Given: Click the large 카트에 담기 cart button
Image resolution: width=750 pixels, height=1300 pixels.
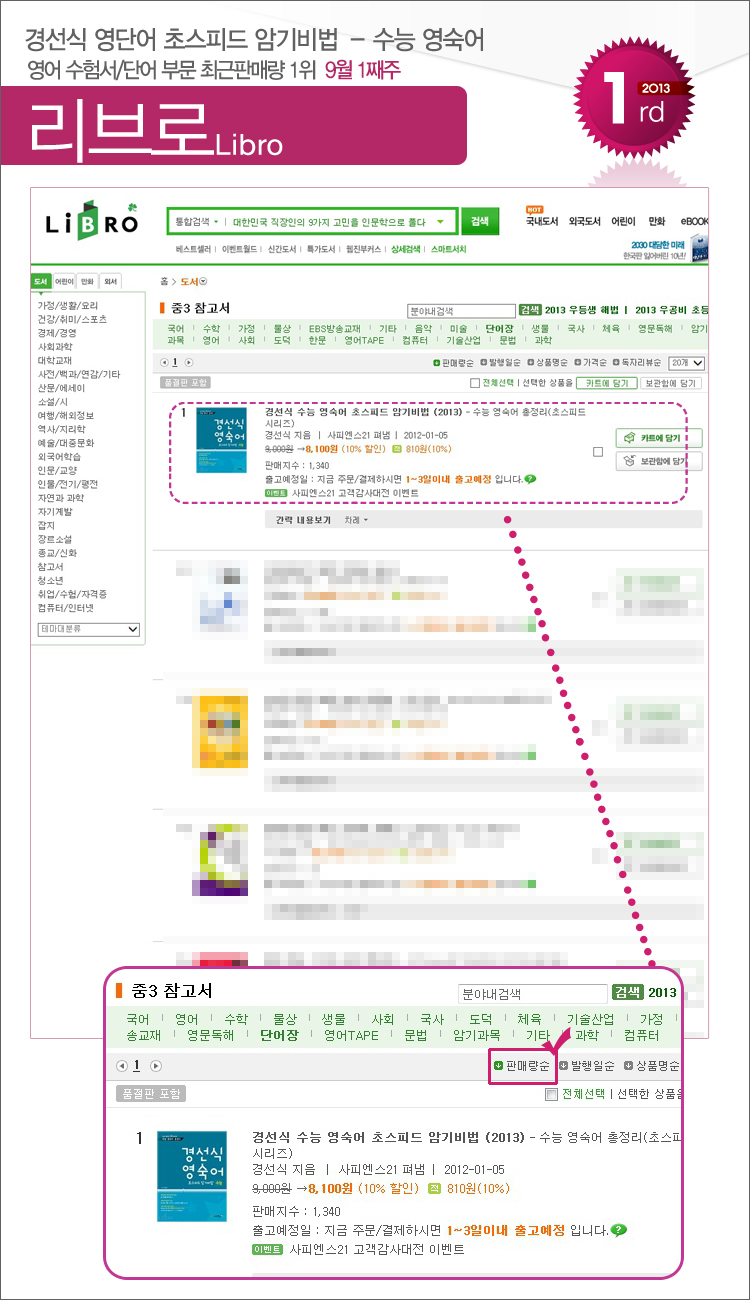Looking at the screenshot, I should point(659,439).
